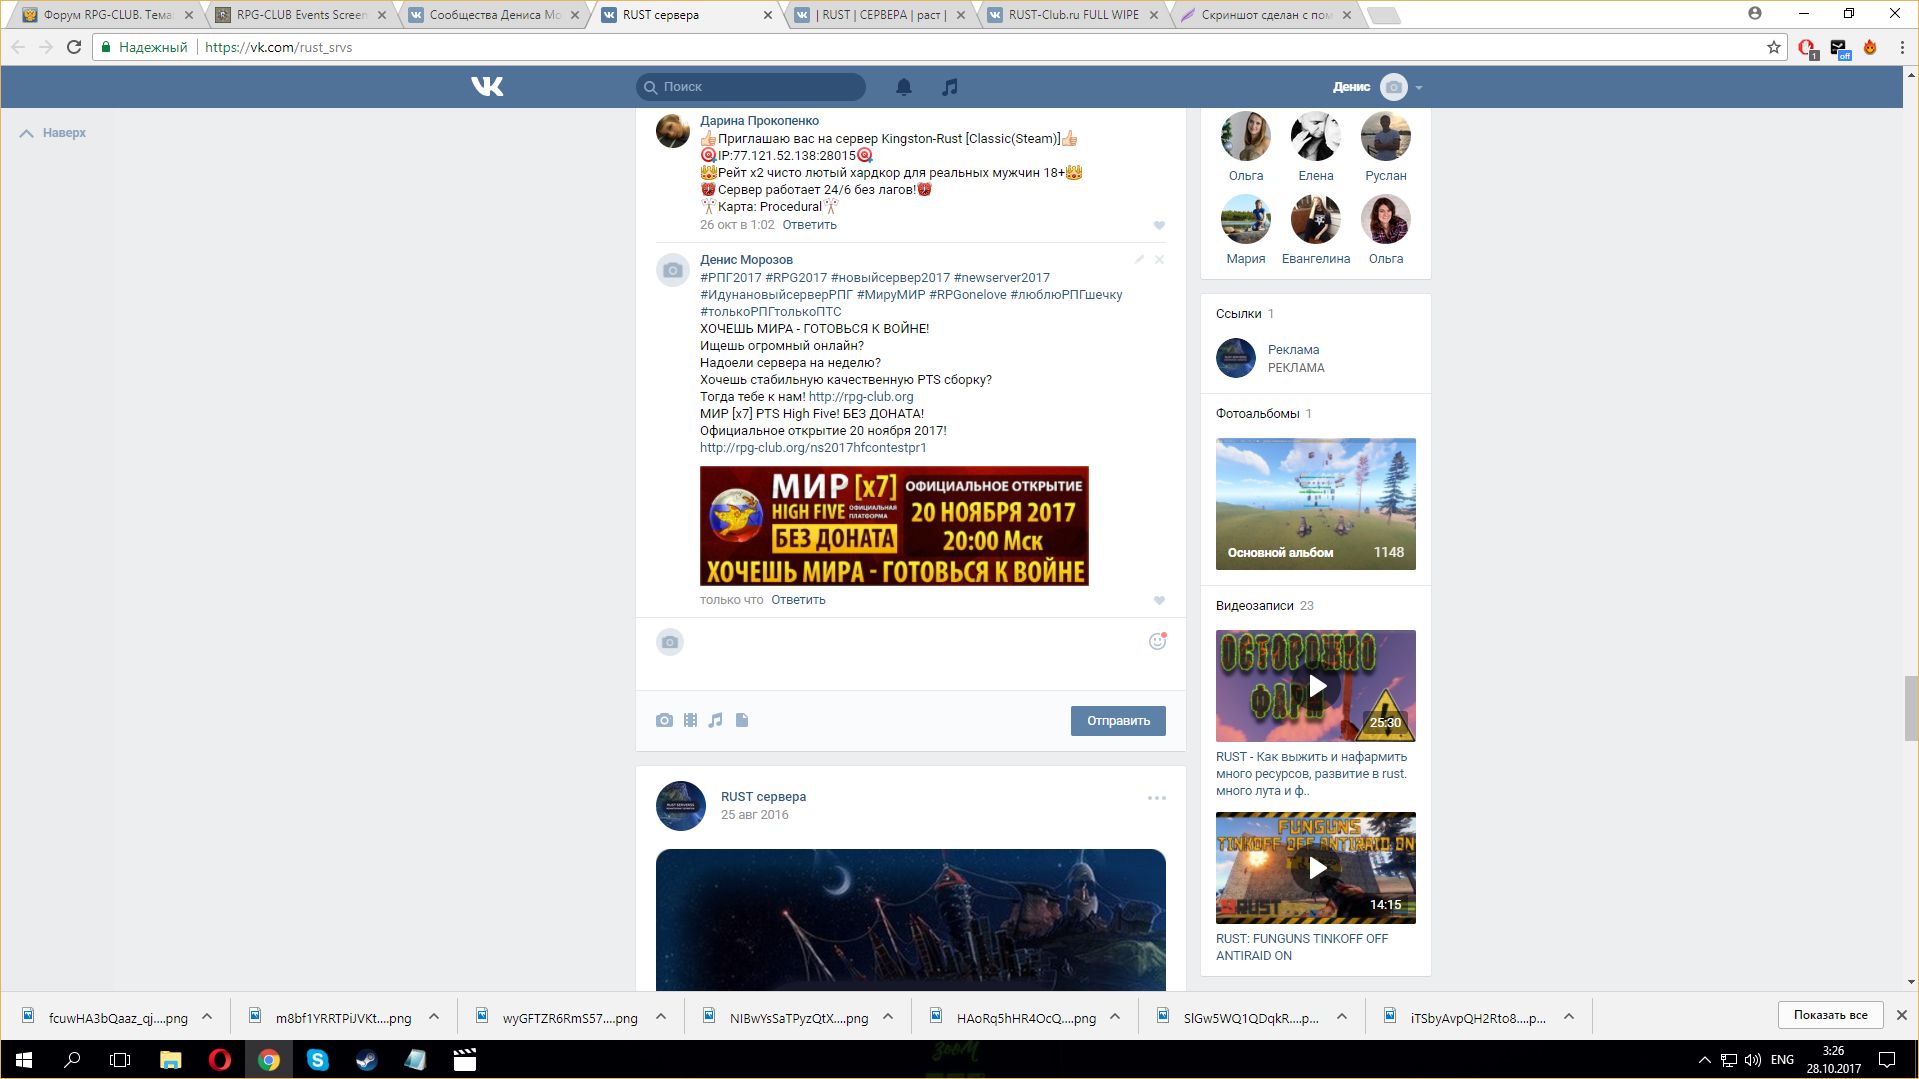Image resolution: width=1919 pixels, height=1079 pixels.
Task: Click the Chrome icon in taskbar
Action: coord(268,1060)
